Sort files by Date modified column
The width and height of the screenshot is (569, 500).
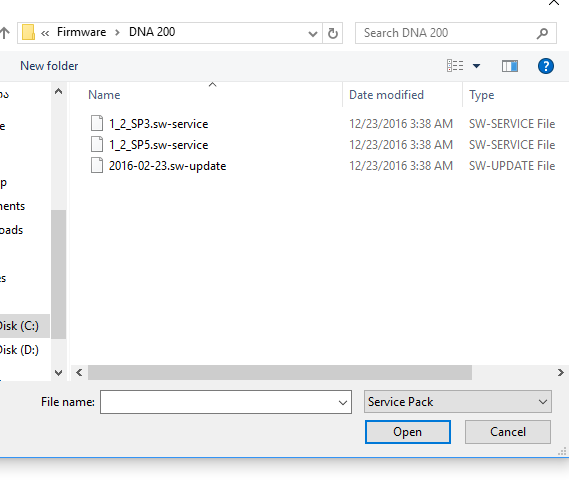click(x=386, y=95)
